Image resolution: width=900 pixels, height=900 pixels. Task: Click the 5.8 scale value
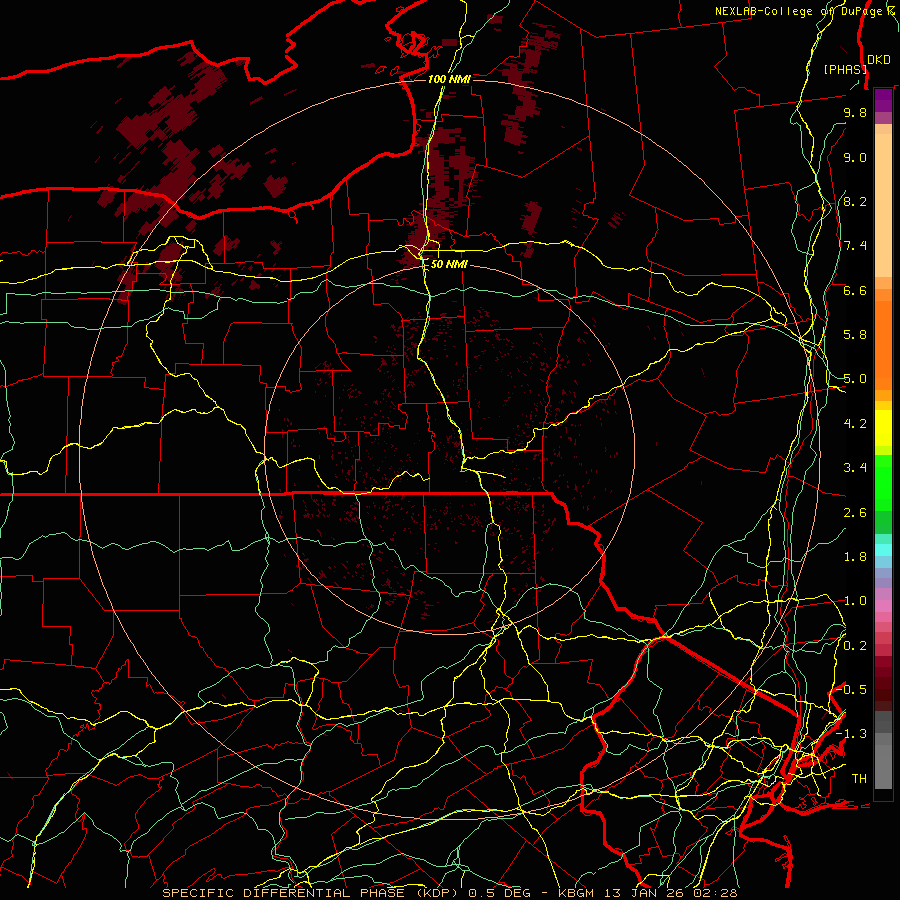(x=855, y=335)
